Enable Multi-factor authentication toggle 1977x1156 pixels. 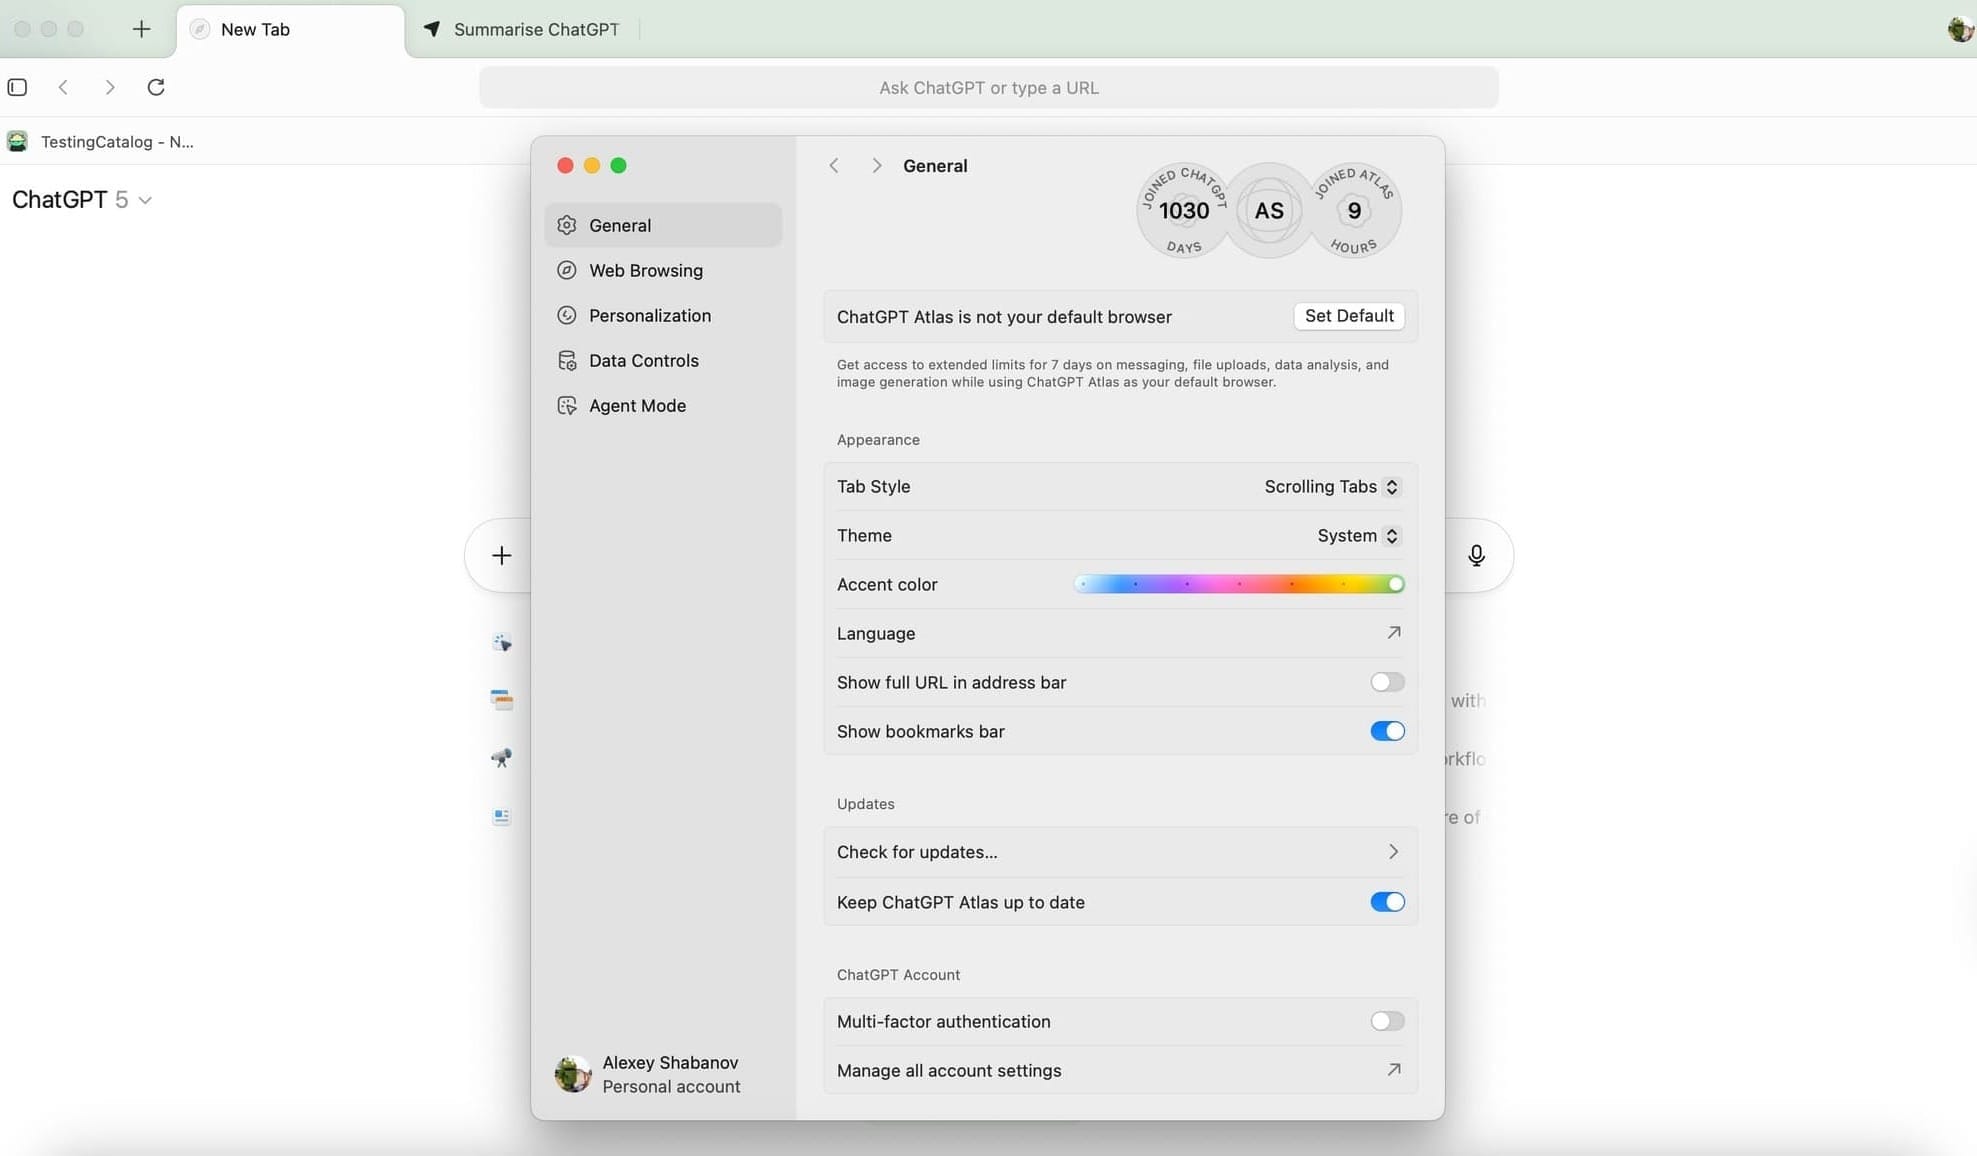click(1387, 1021)
